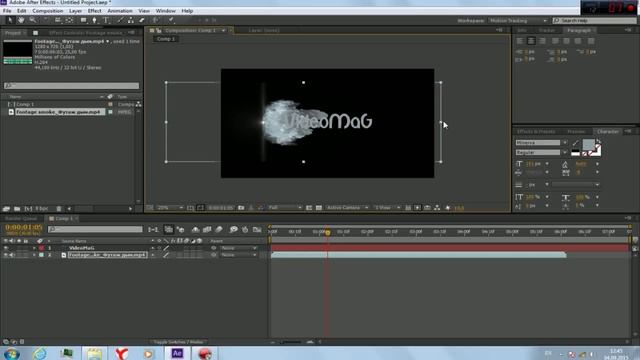Image resolution: width=640 pixels, height=360 pixels.
Task: Open the Graph Editor
Action: [257, 229]
